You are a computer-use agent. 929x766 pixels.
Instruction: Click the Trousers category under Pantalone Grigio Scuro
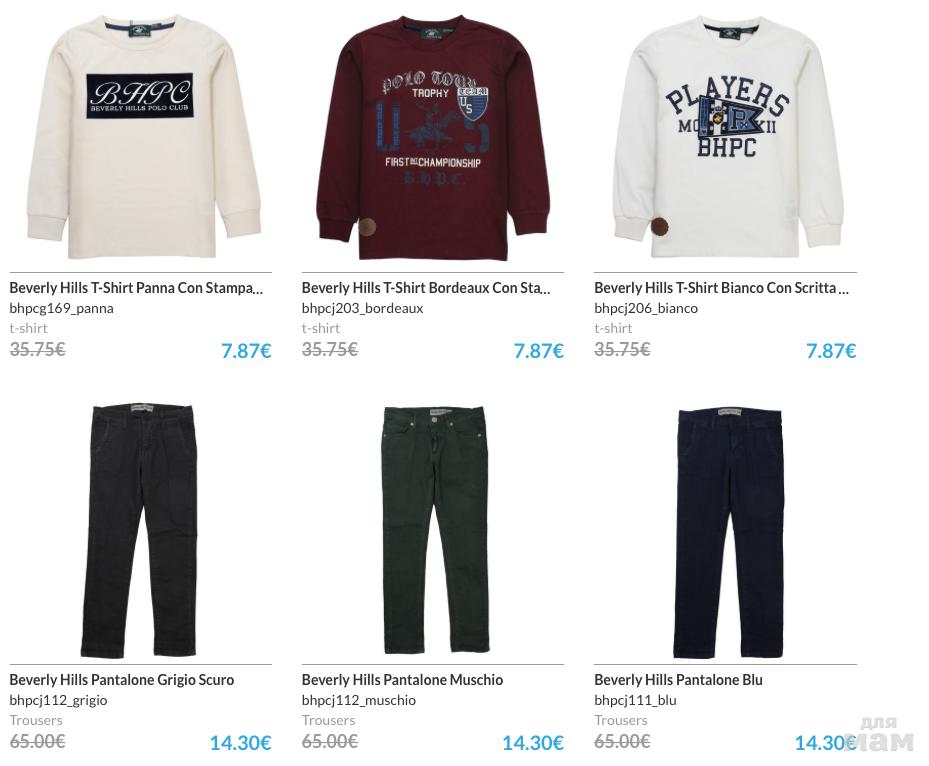pos(36,720)
